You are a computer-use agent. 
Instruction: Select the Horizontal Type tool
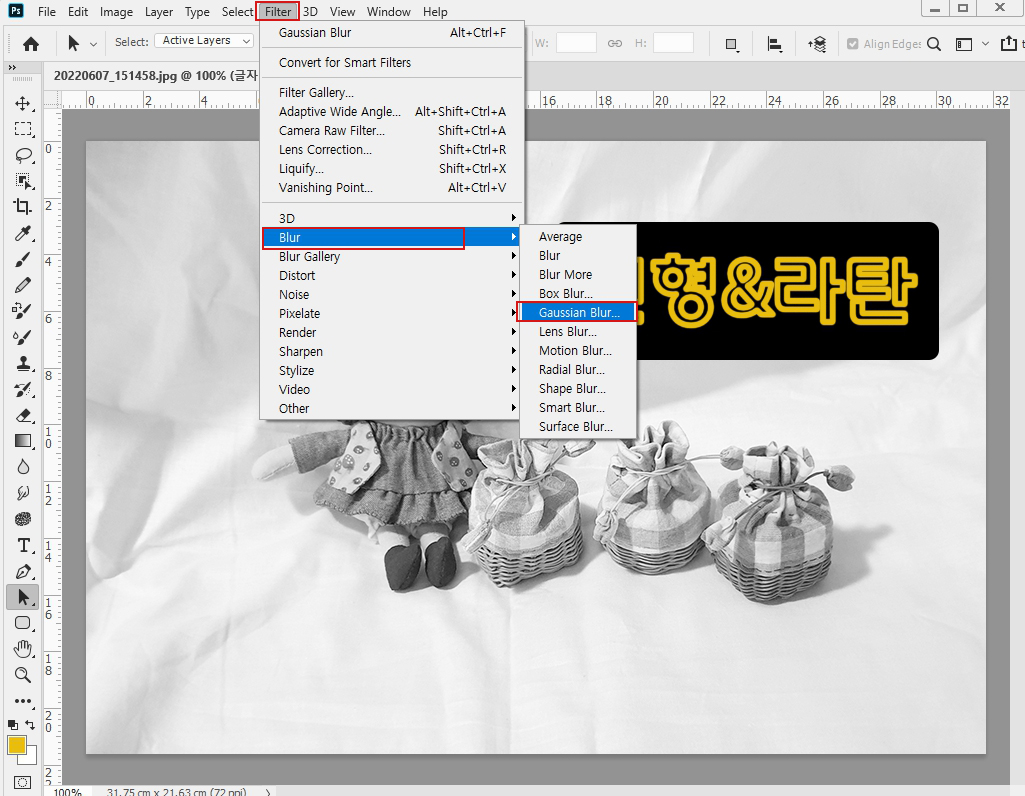[x=23, y=546]
